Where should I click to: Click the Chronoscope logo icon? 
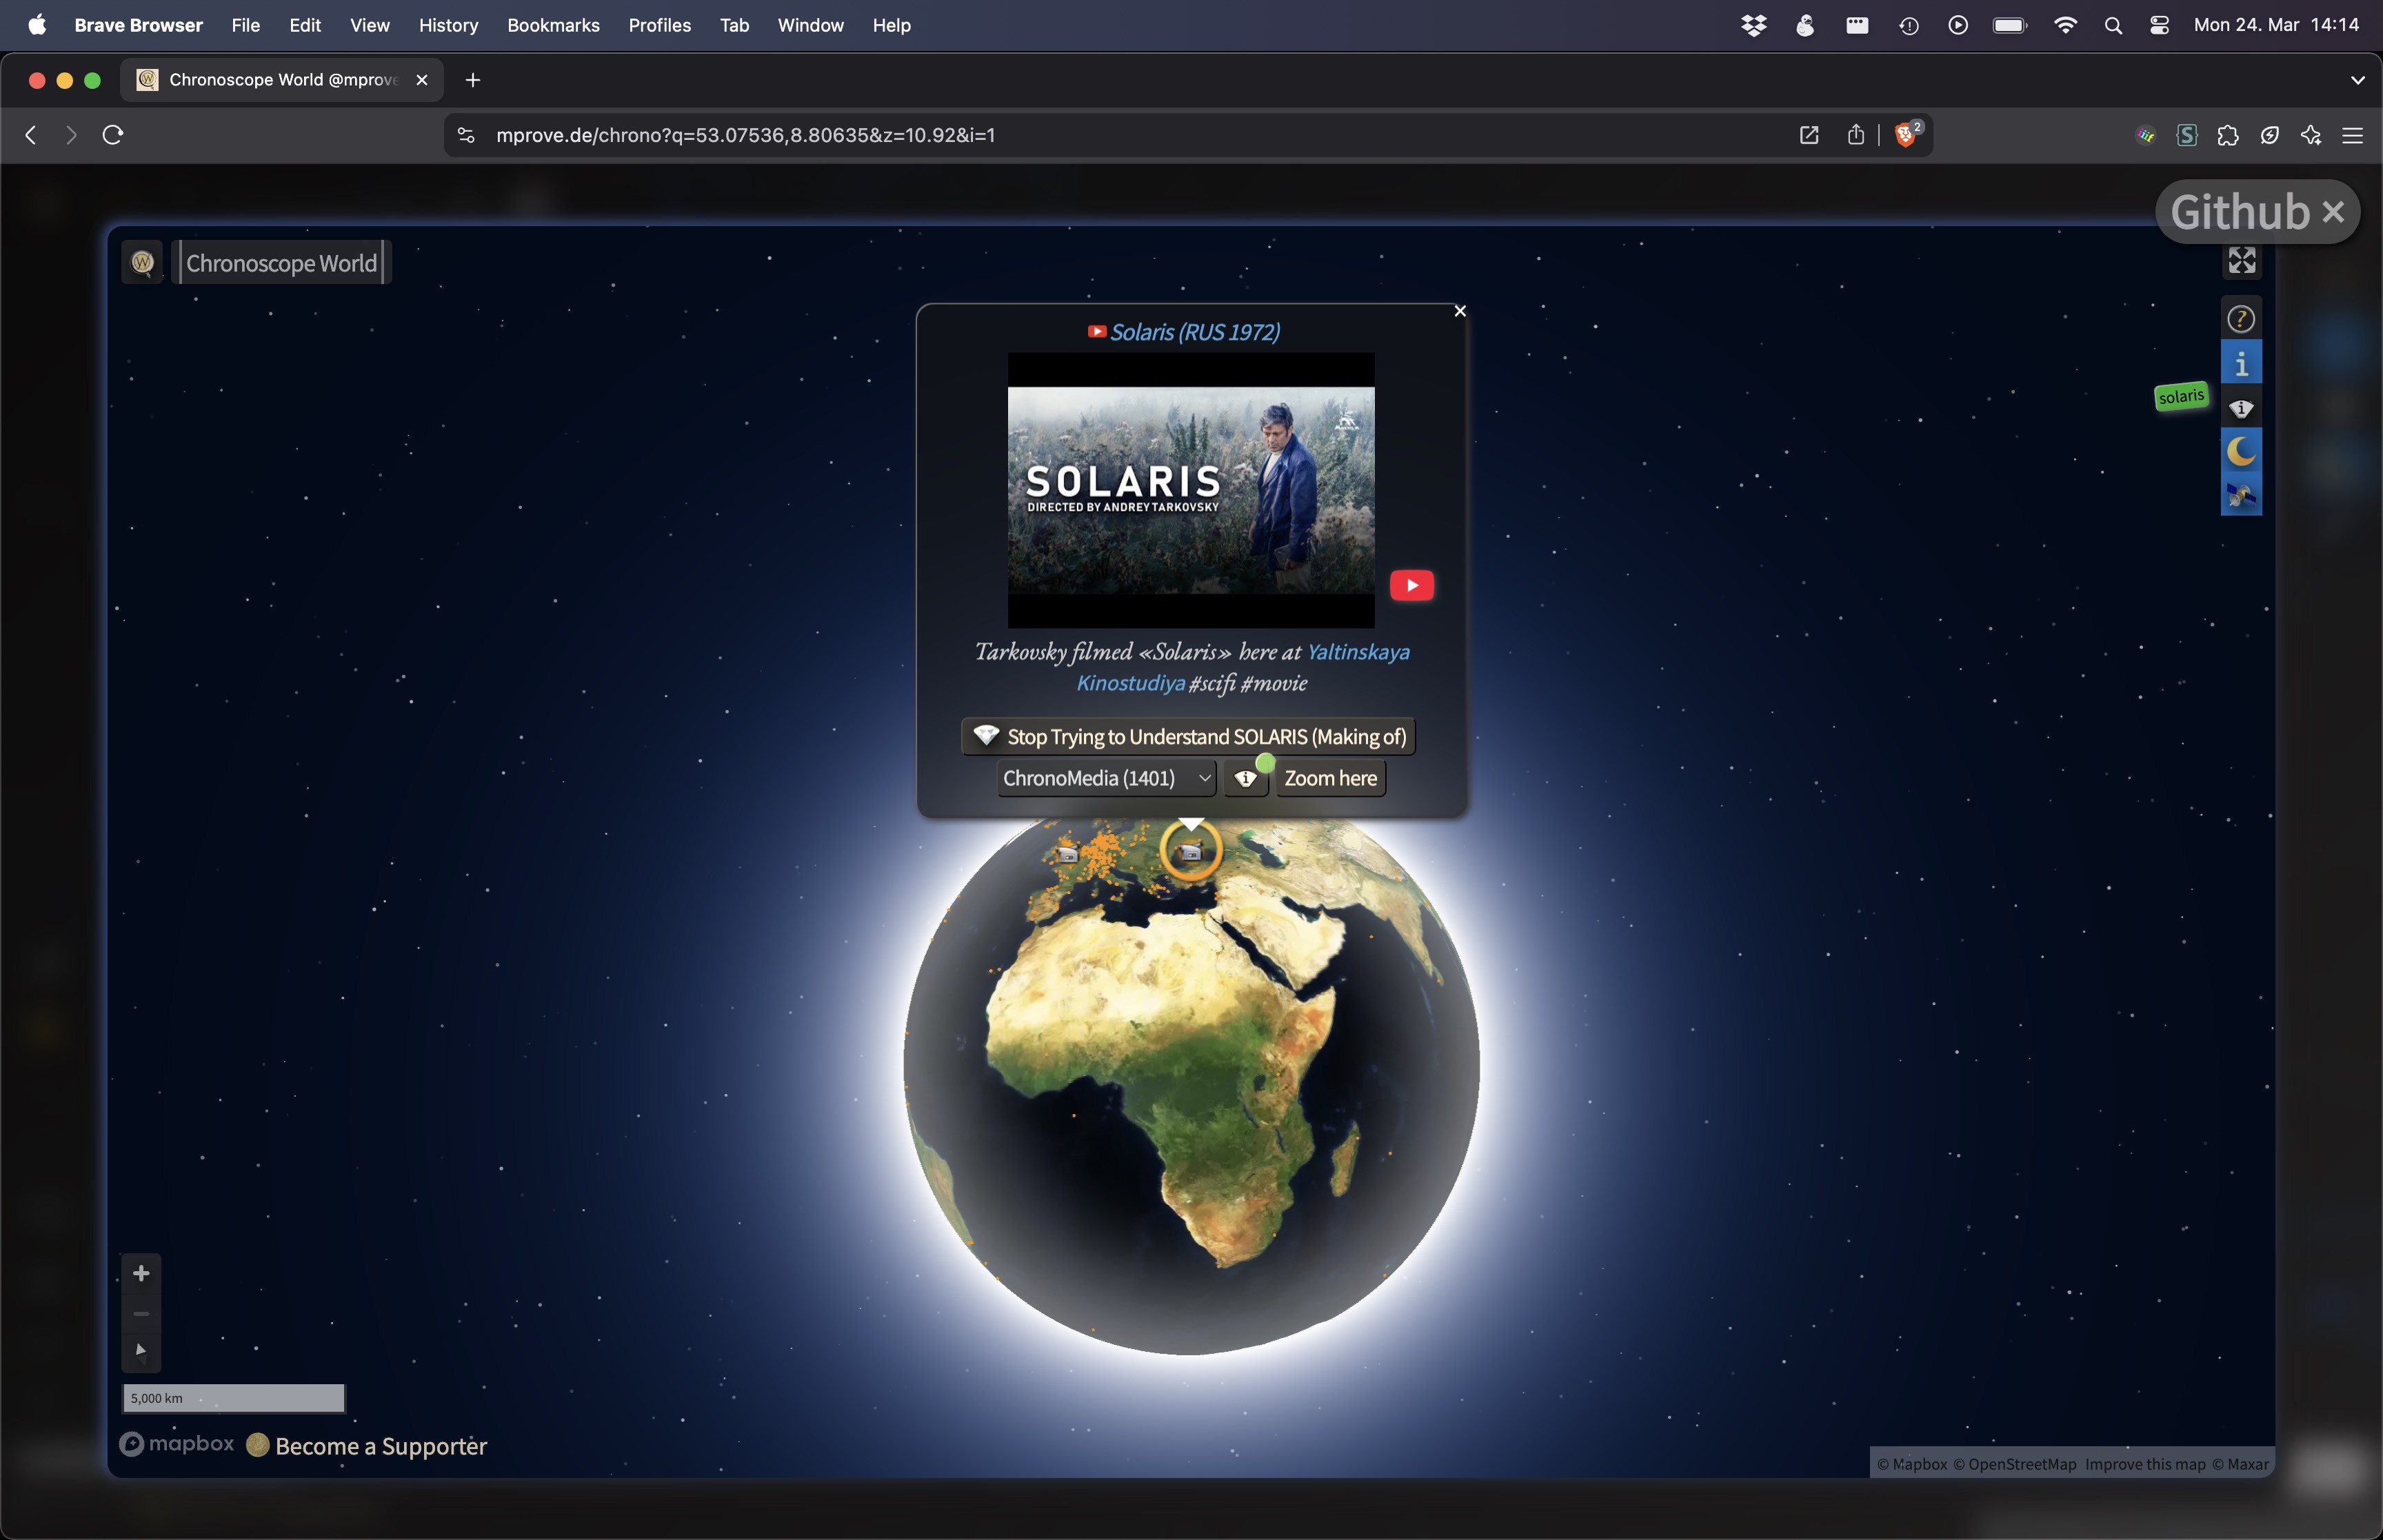point(142,262)
